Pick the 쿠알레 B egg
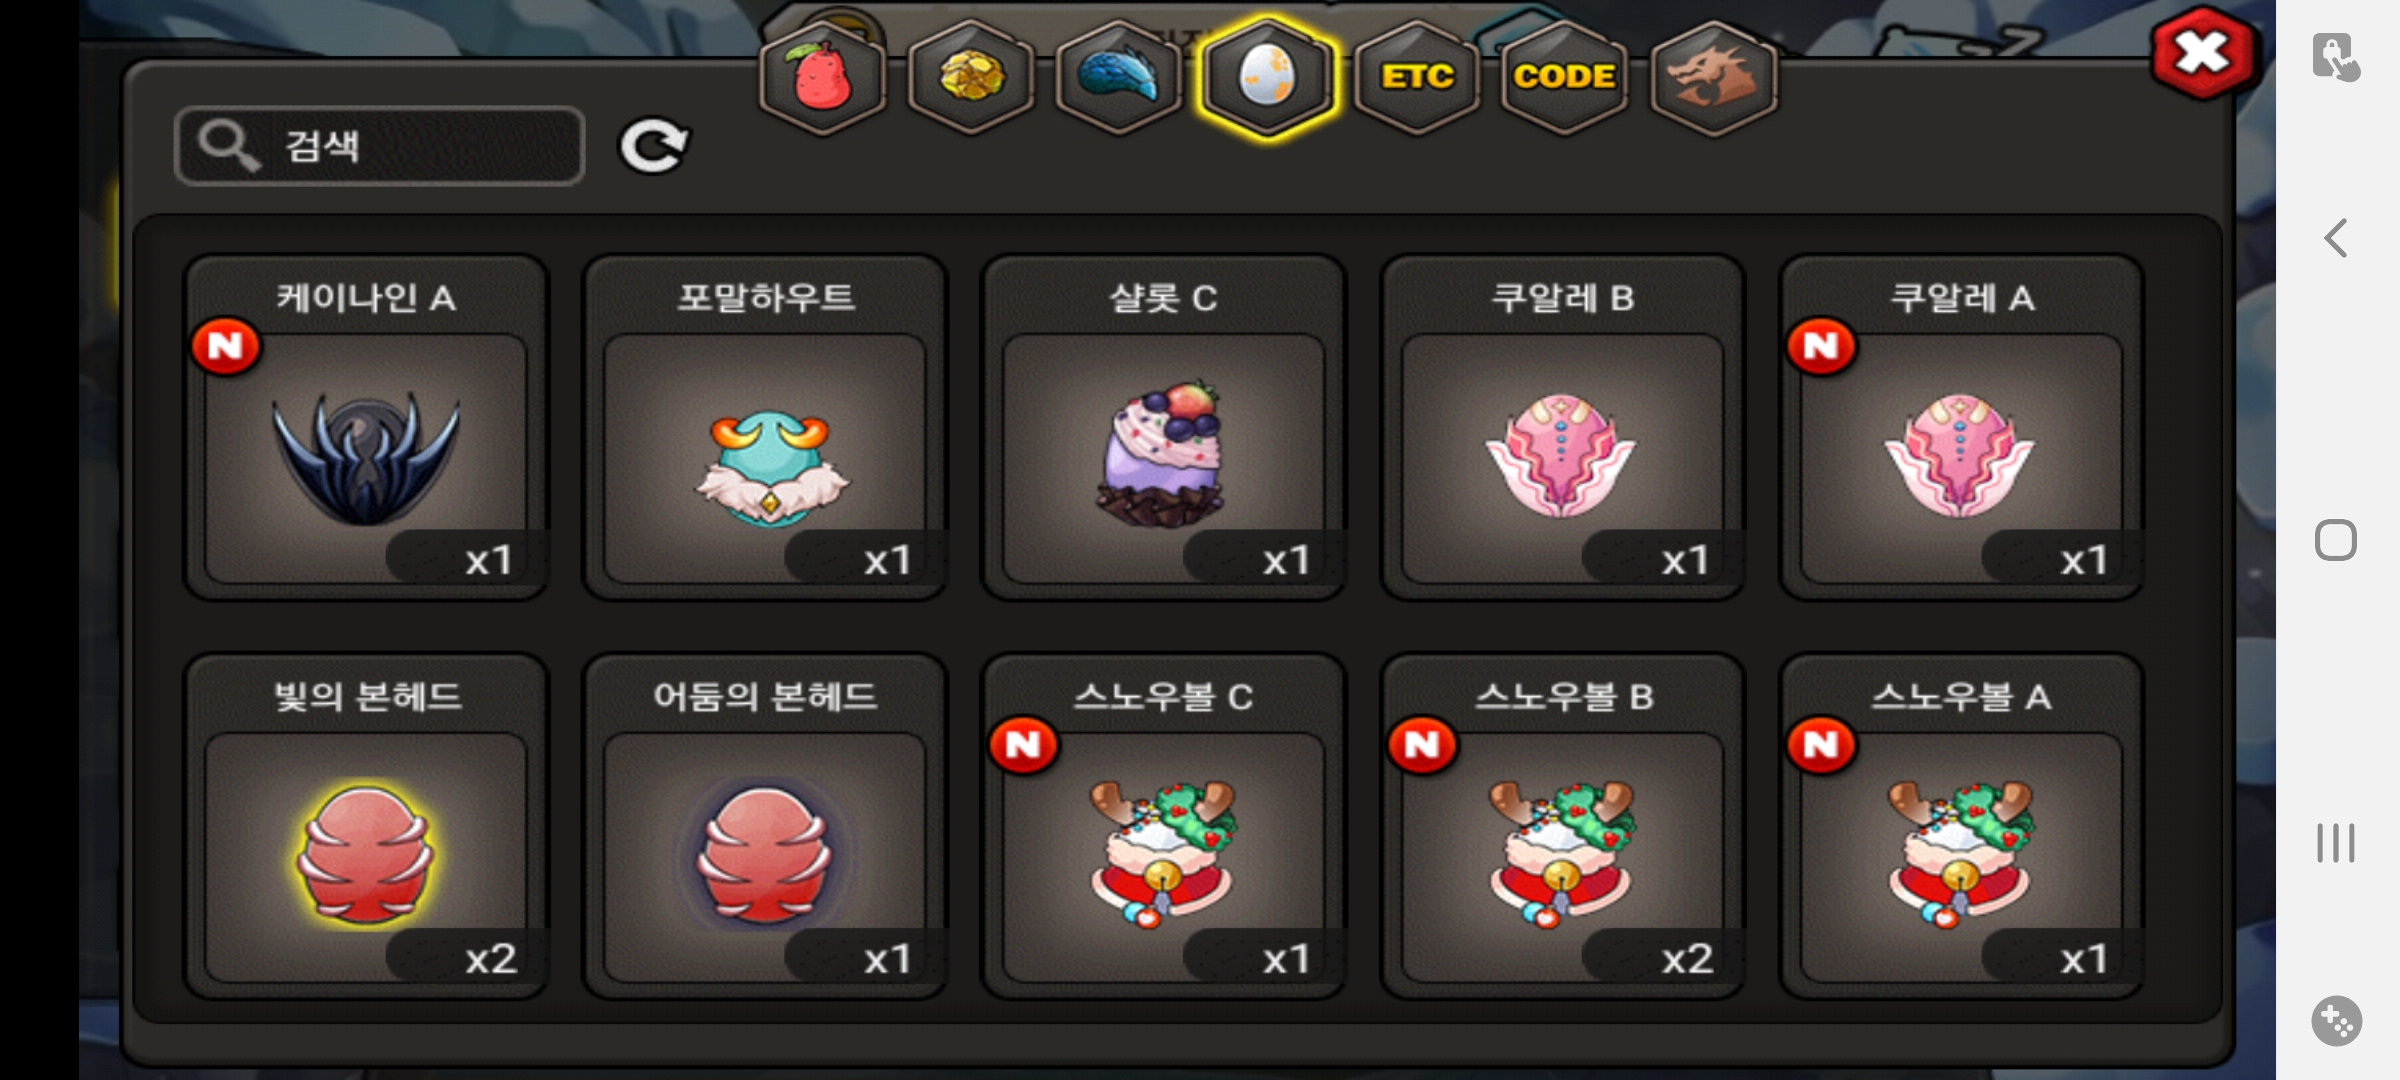The height and width of the screenshot is (1080, 2400). 1563,428
